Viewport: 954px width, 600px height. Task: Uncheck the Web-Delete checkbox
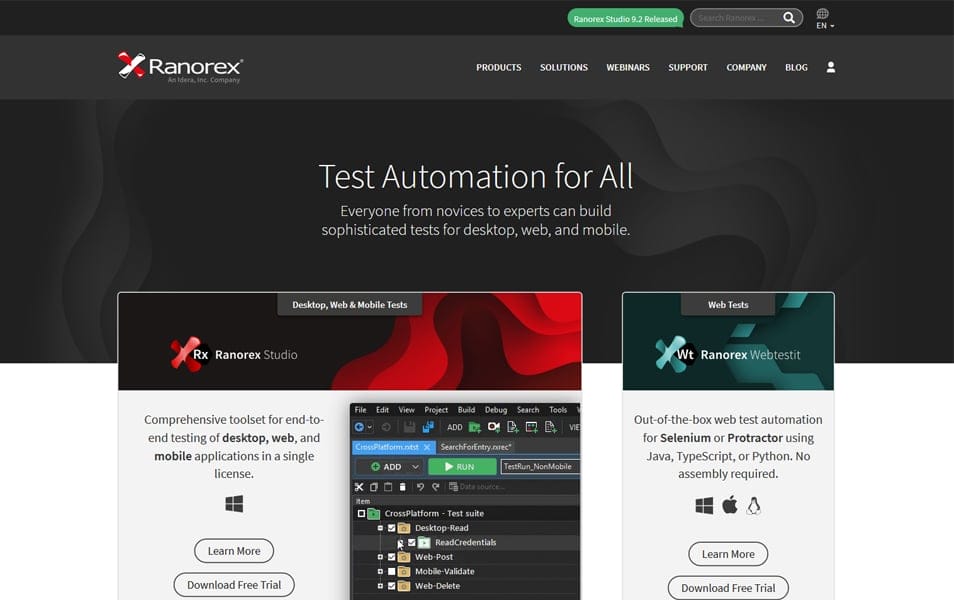(x=391, y=586)
